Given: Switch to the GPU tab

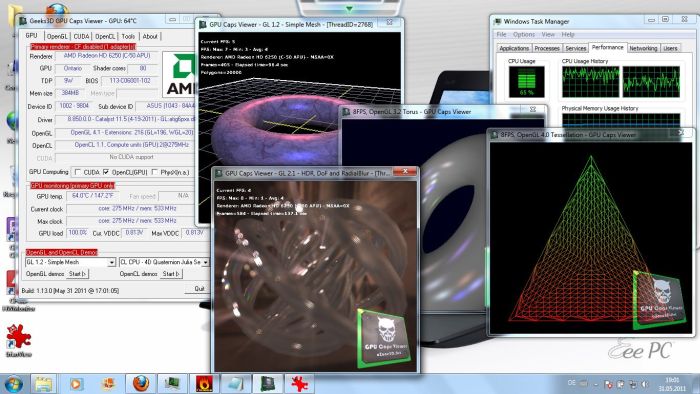Looking at the screenshot, I should [32, 36].
